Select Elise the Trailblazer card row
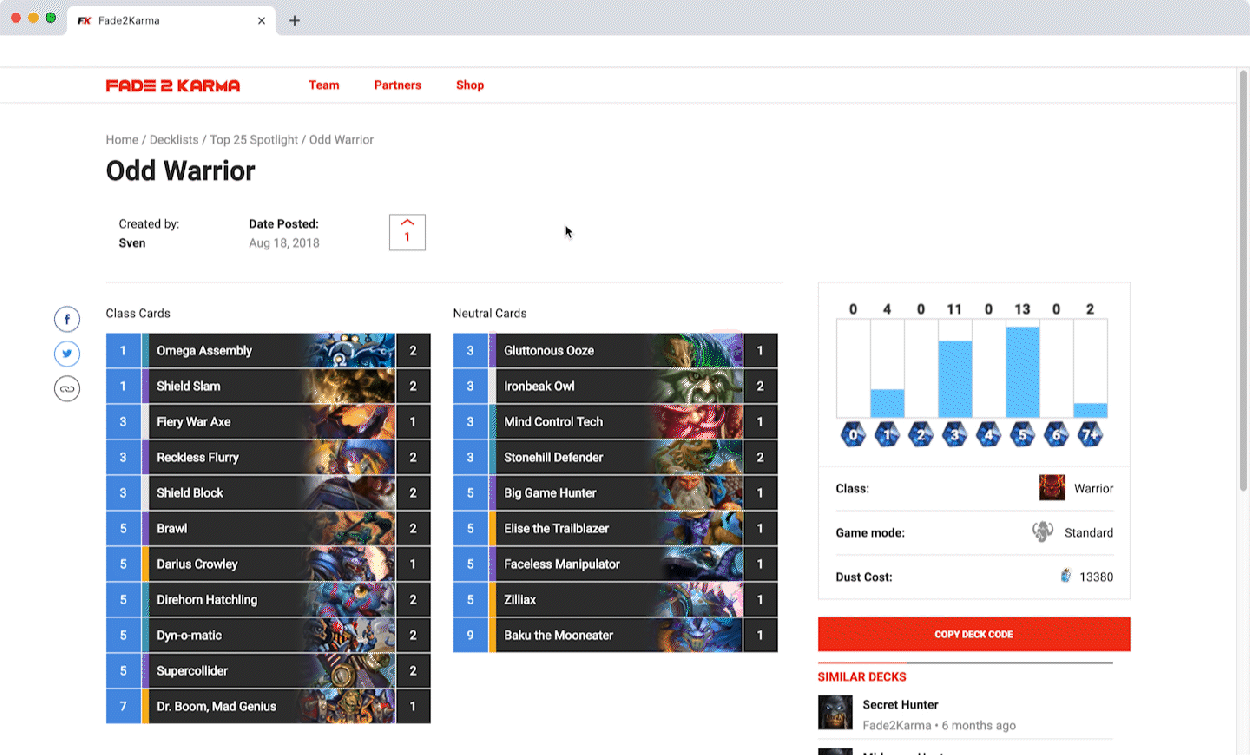Image resolution: width=1250 pixels, height=755 pixels. point(615,528)
